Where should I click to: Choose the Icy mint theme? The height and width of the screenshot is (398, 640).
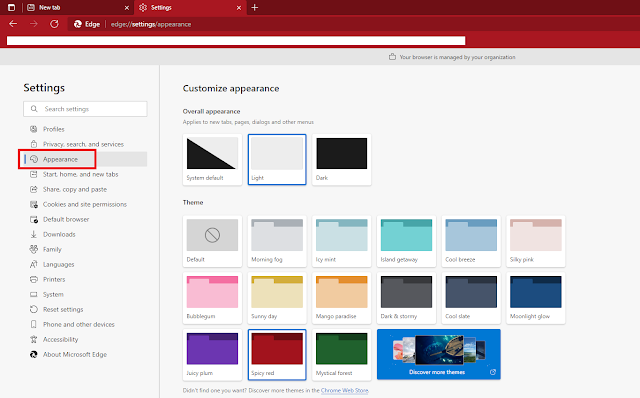[342, 241]
